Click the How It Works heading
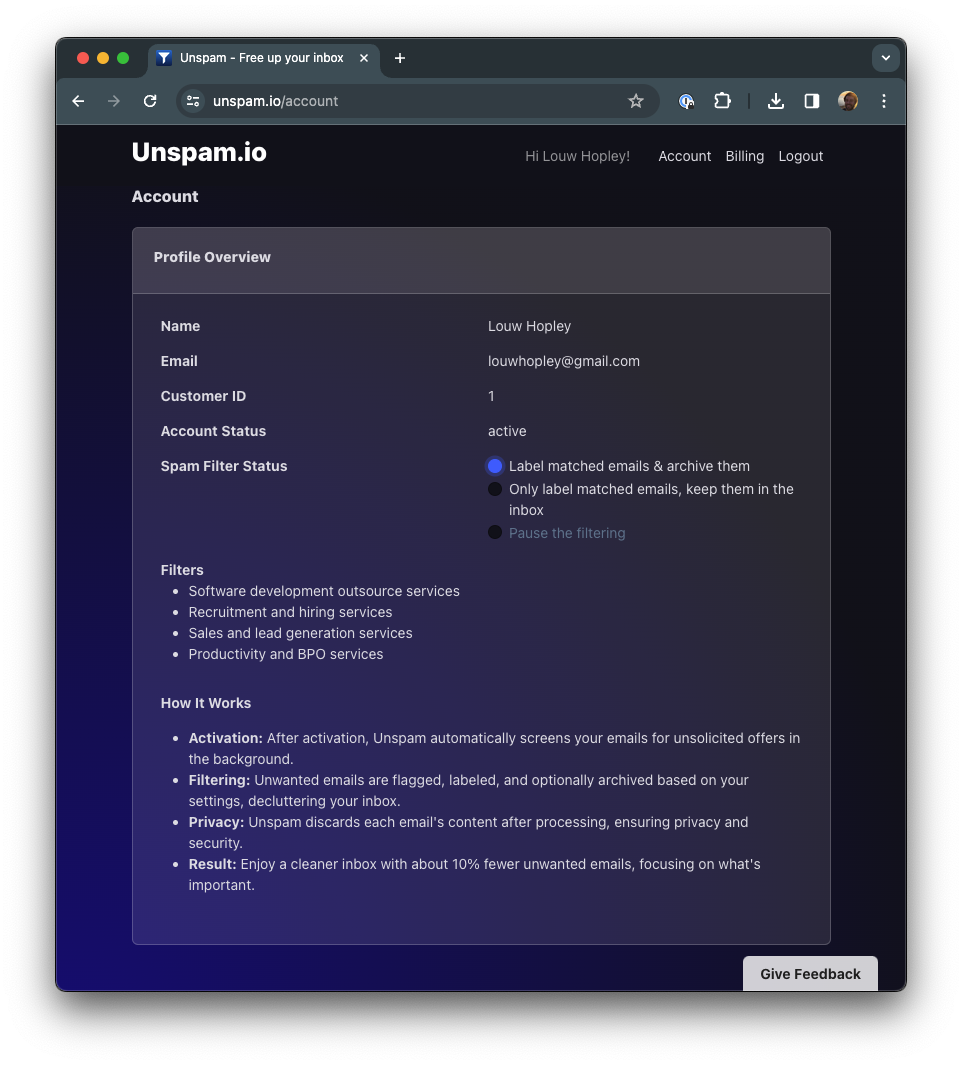The width and height of the screenshot is (962, 1065). pyautogui.click(x=206, y=703)
